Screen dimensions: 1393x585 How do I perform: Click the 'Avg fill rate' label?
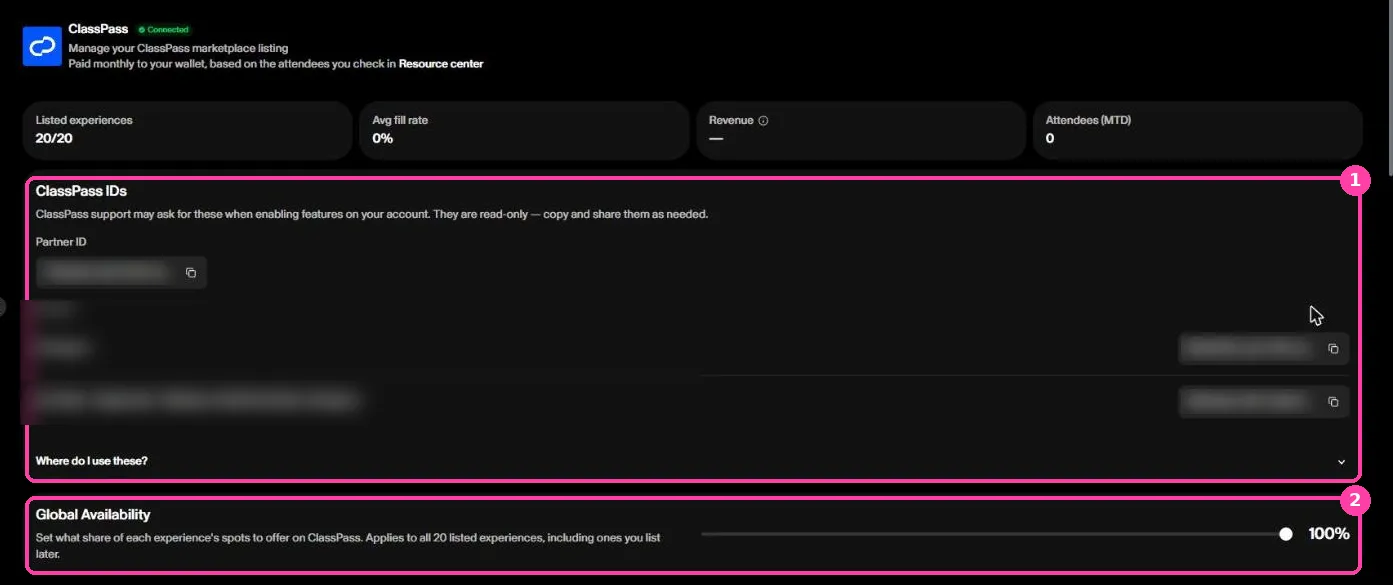400,120
